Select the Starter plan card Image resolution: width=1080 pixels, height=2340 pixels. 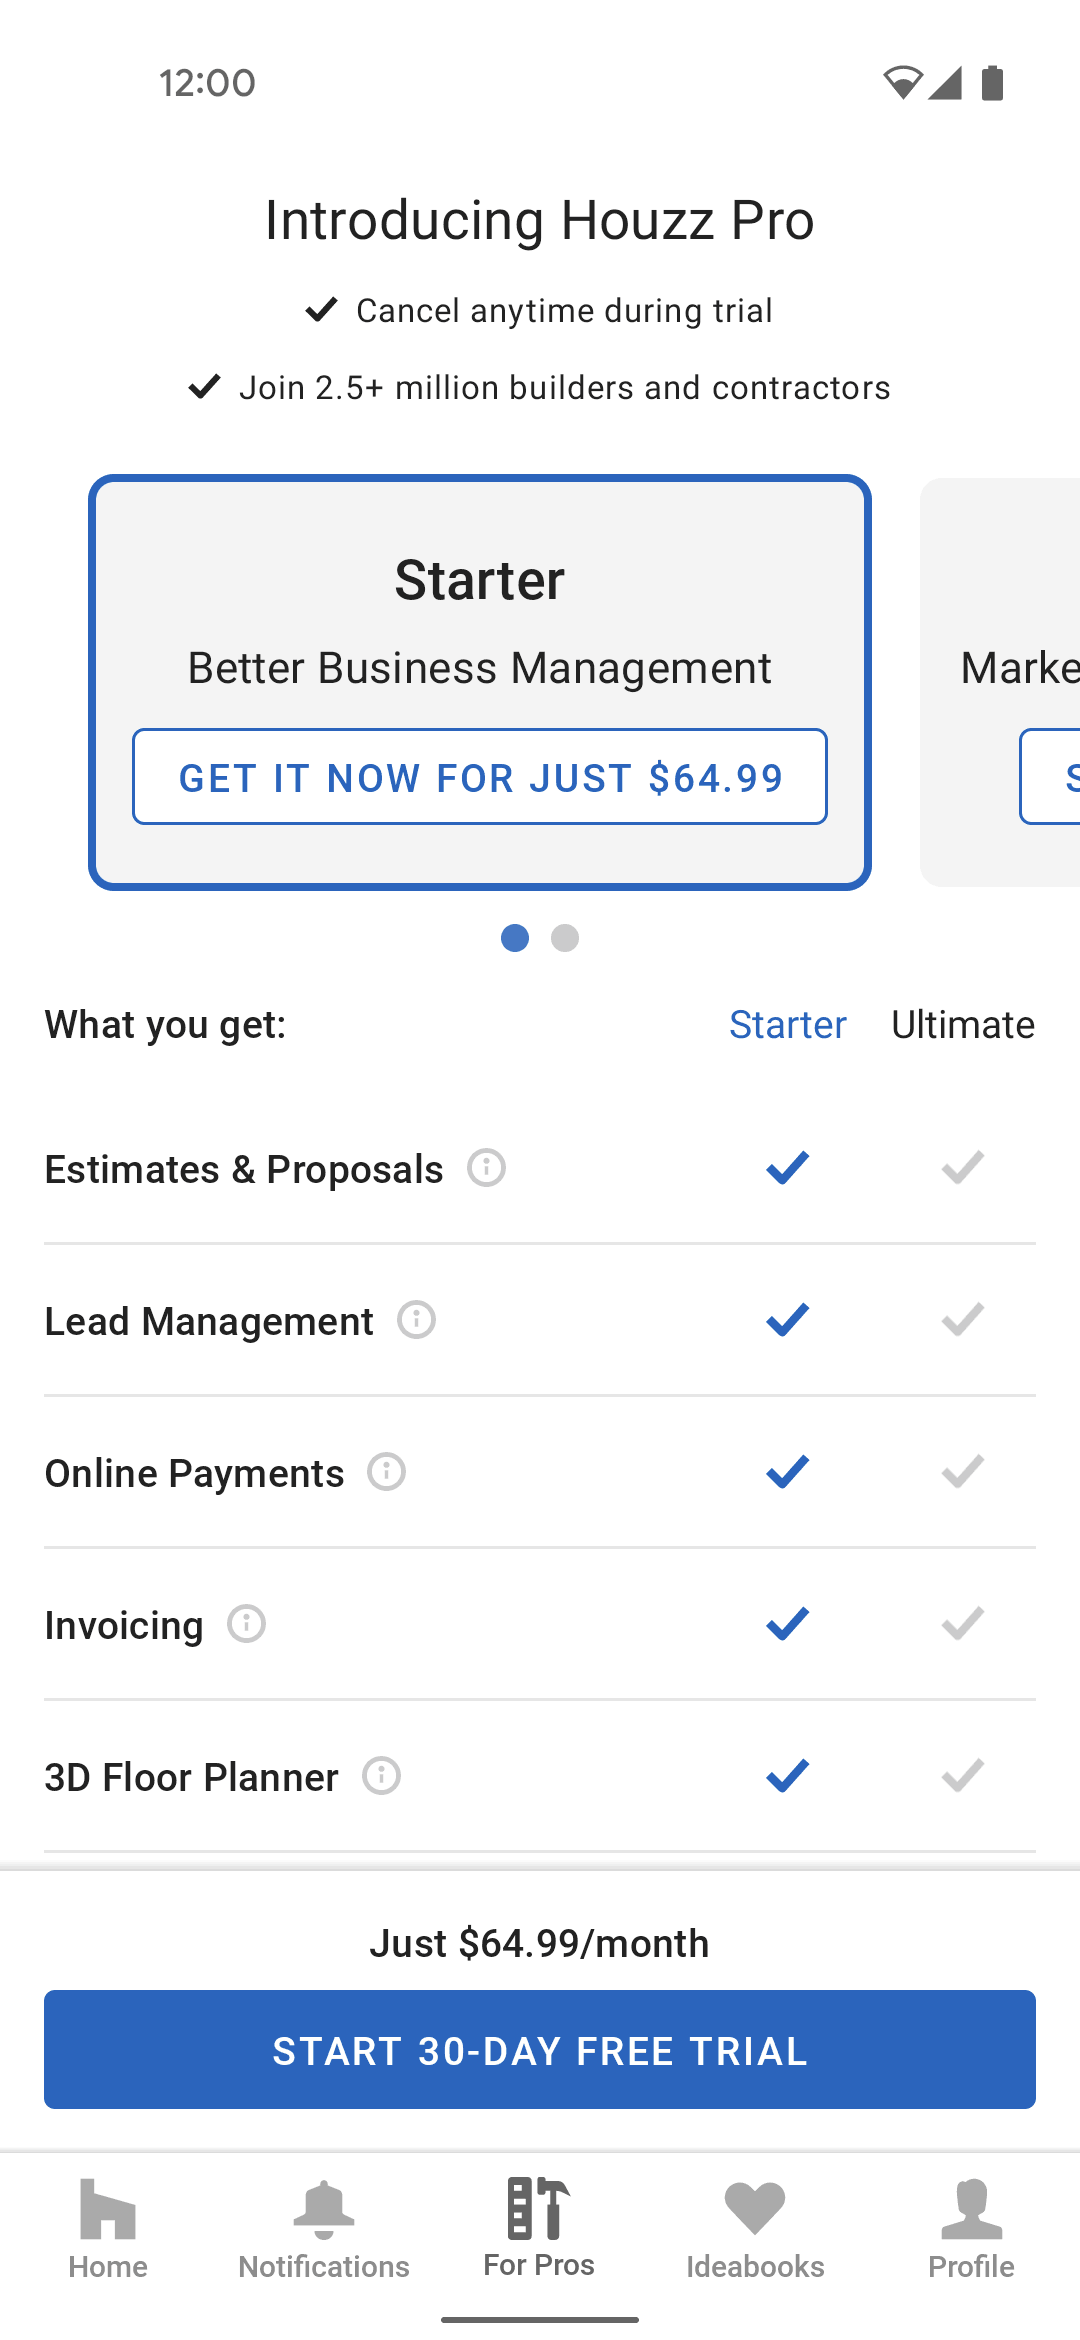tap(480, 682)
